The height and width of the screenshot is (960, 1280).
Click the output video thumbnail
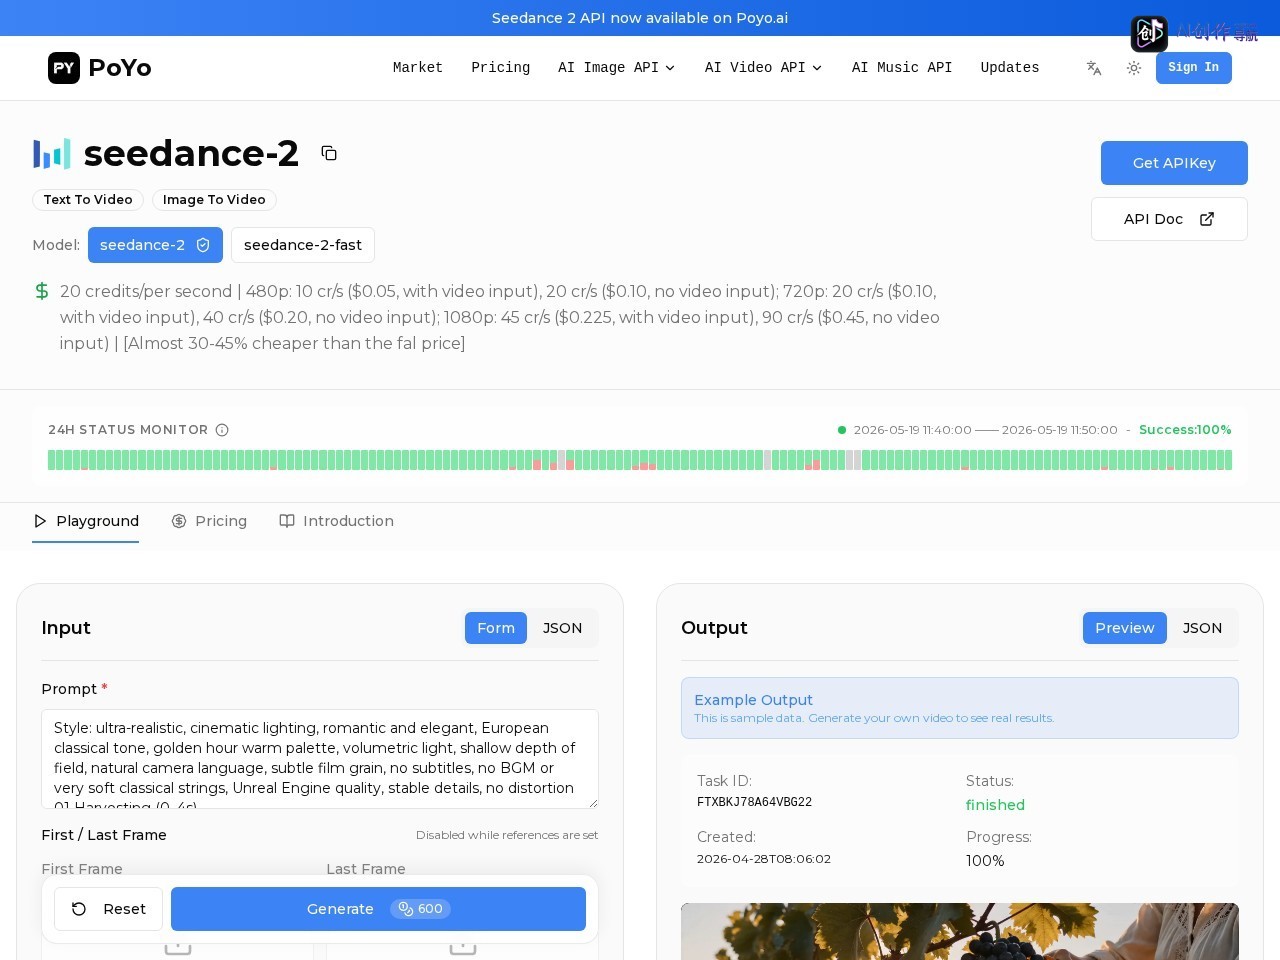point(960,931)
